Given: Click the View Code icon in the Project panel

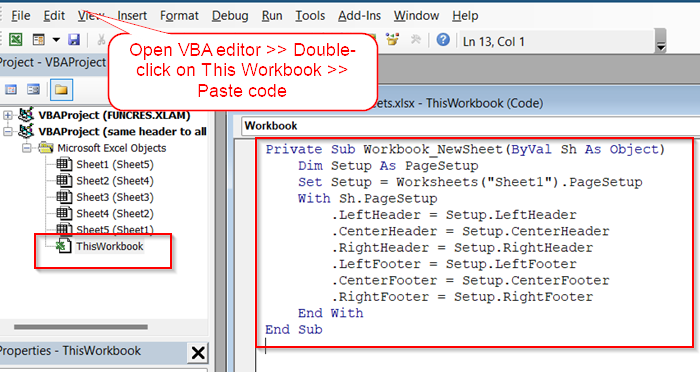Looking at the screenshot, I should (x=11, y=90).
